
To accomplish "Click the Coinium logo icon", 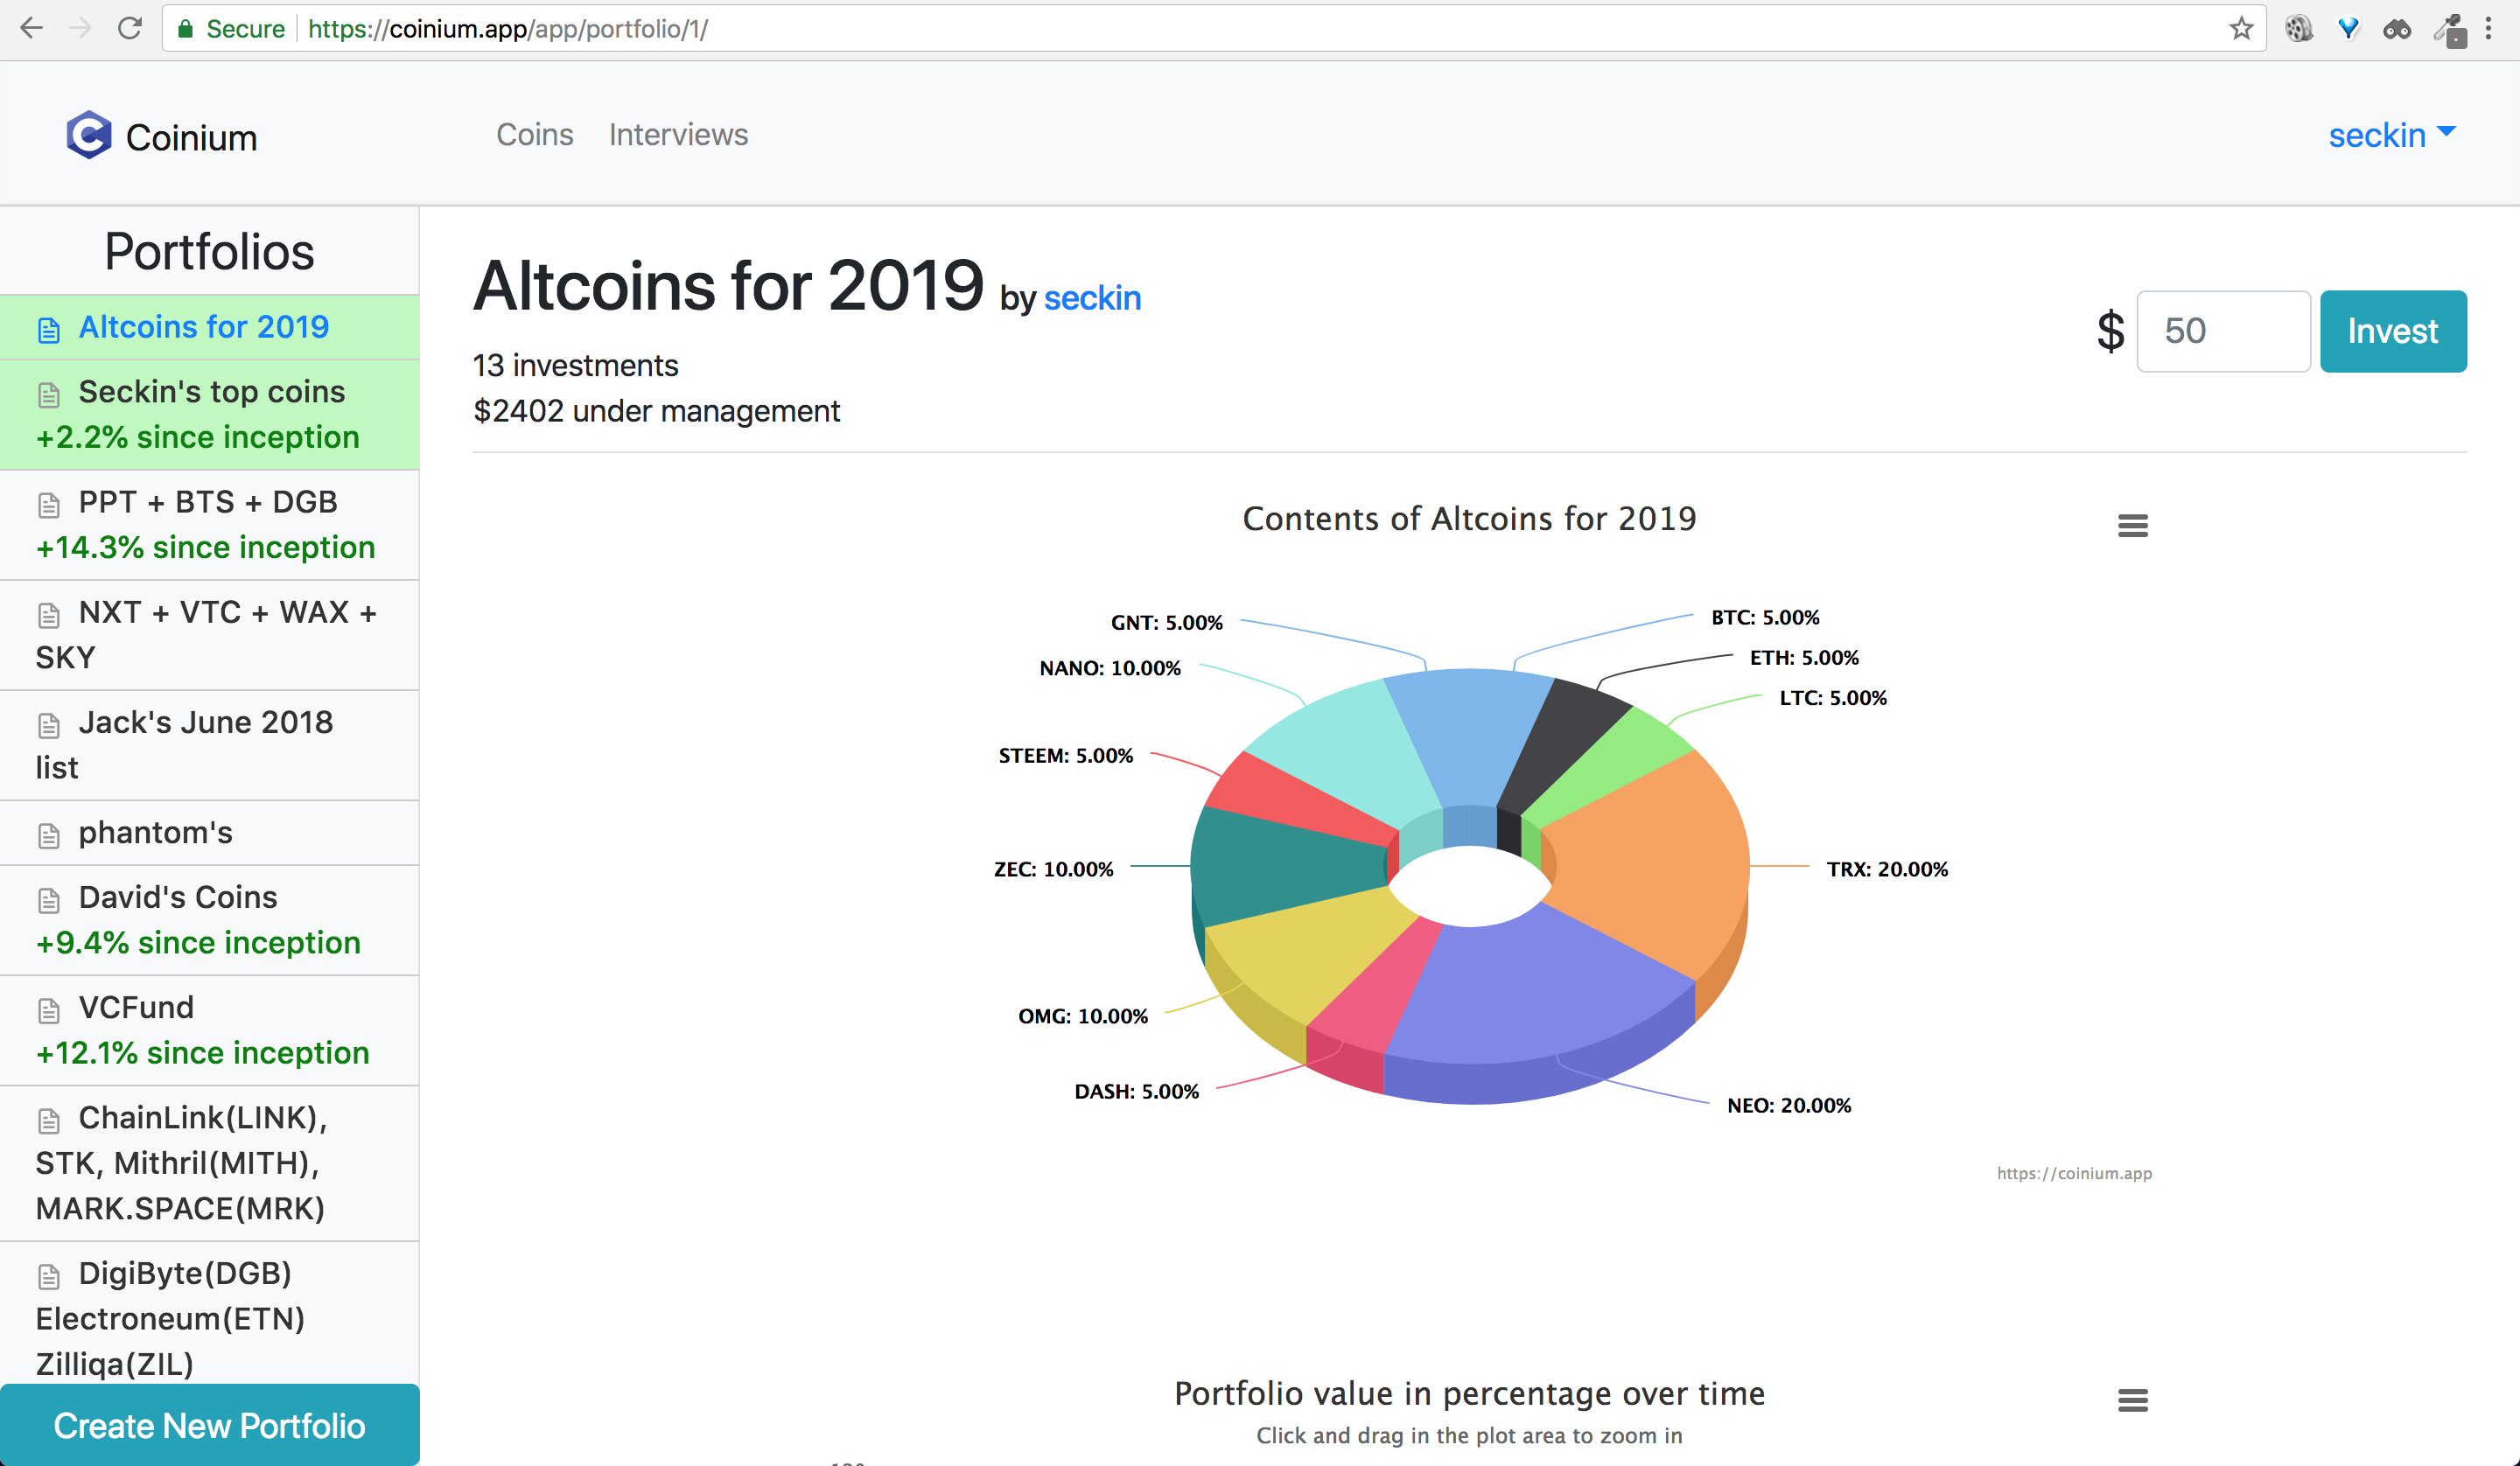I will [89, 135].
